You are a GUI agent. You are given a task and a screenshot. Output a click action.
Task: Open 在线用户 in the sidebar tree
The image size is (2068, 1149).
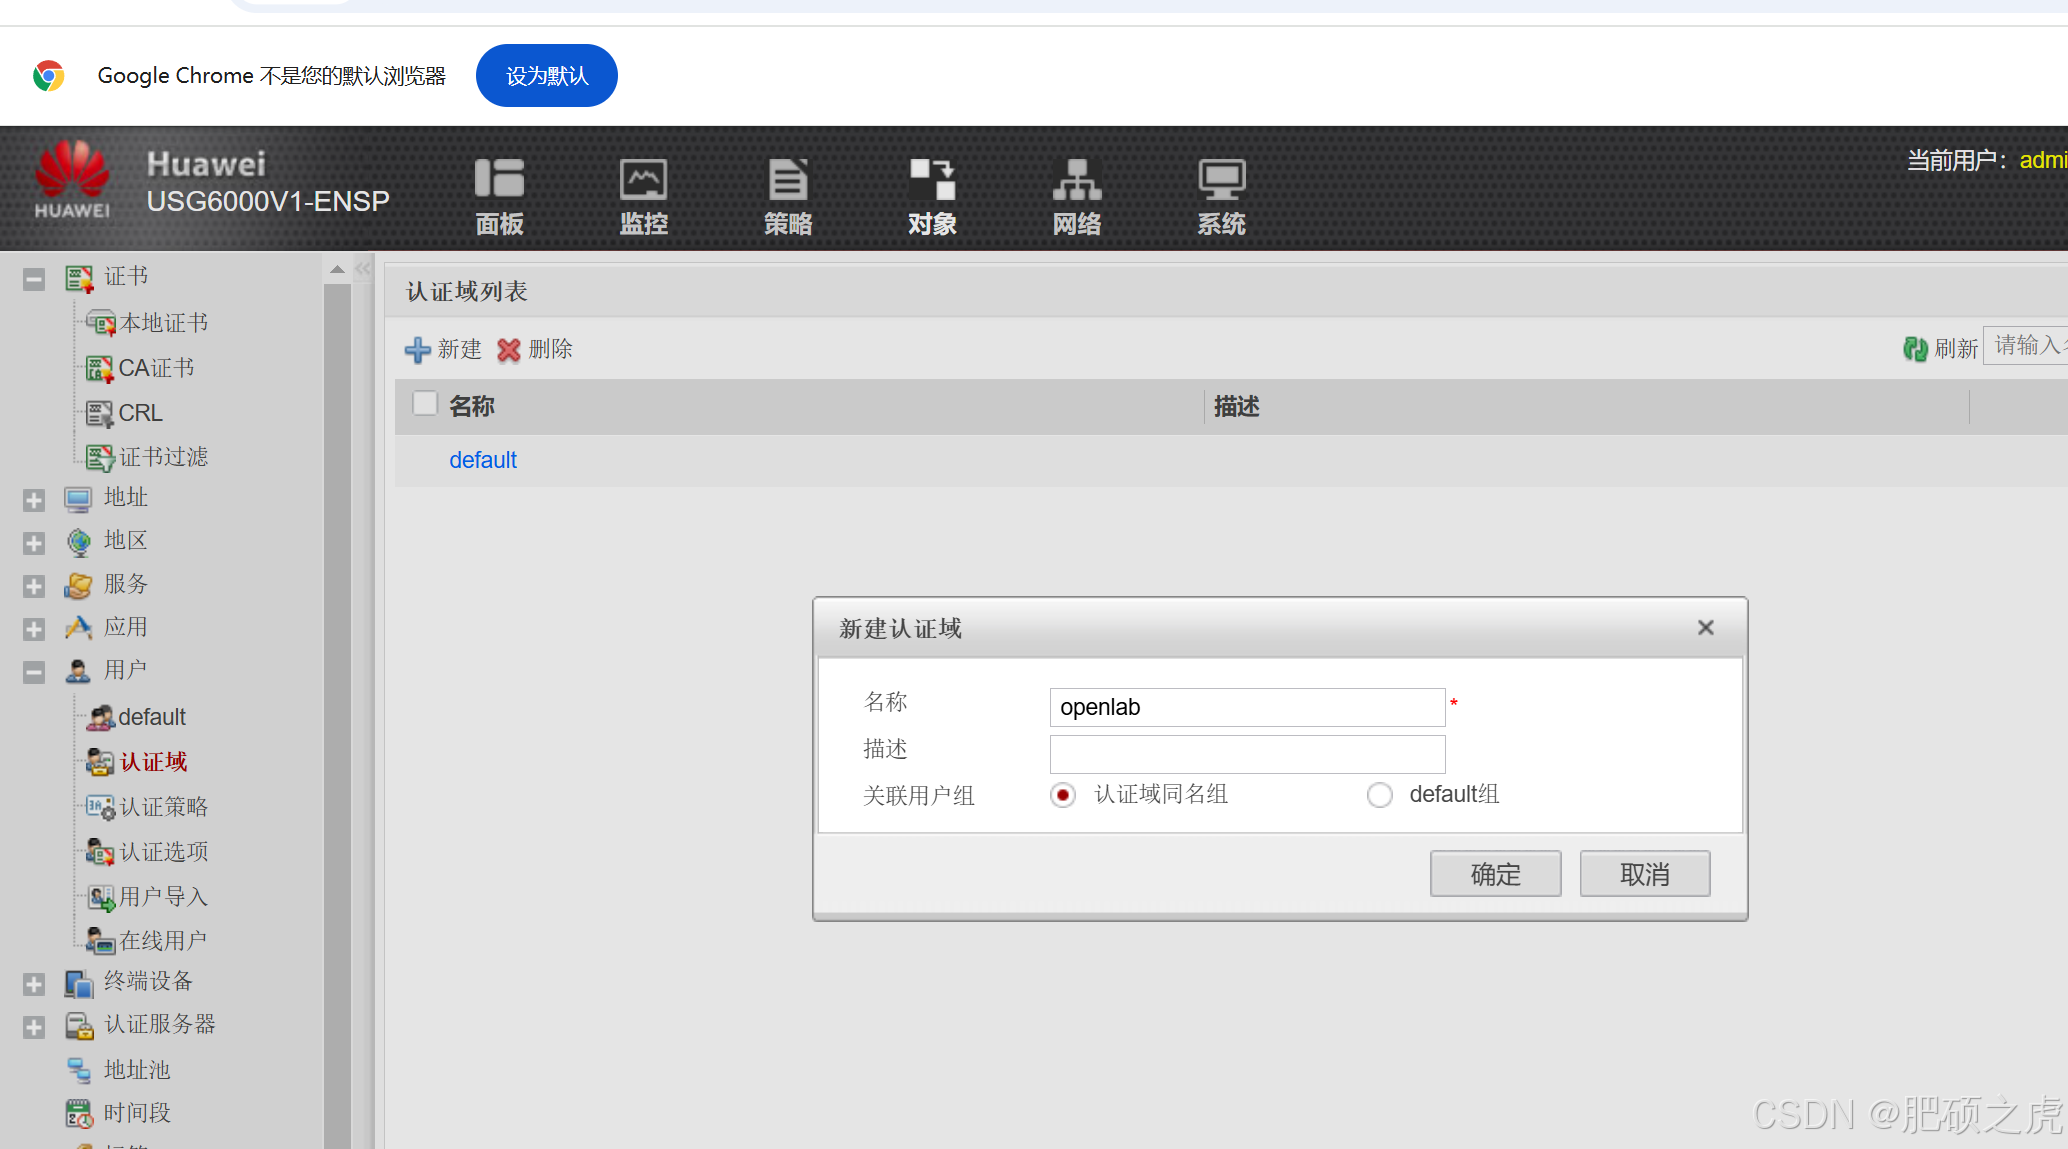coord(163,941)
